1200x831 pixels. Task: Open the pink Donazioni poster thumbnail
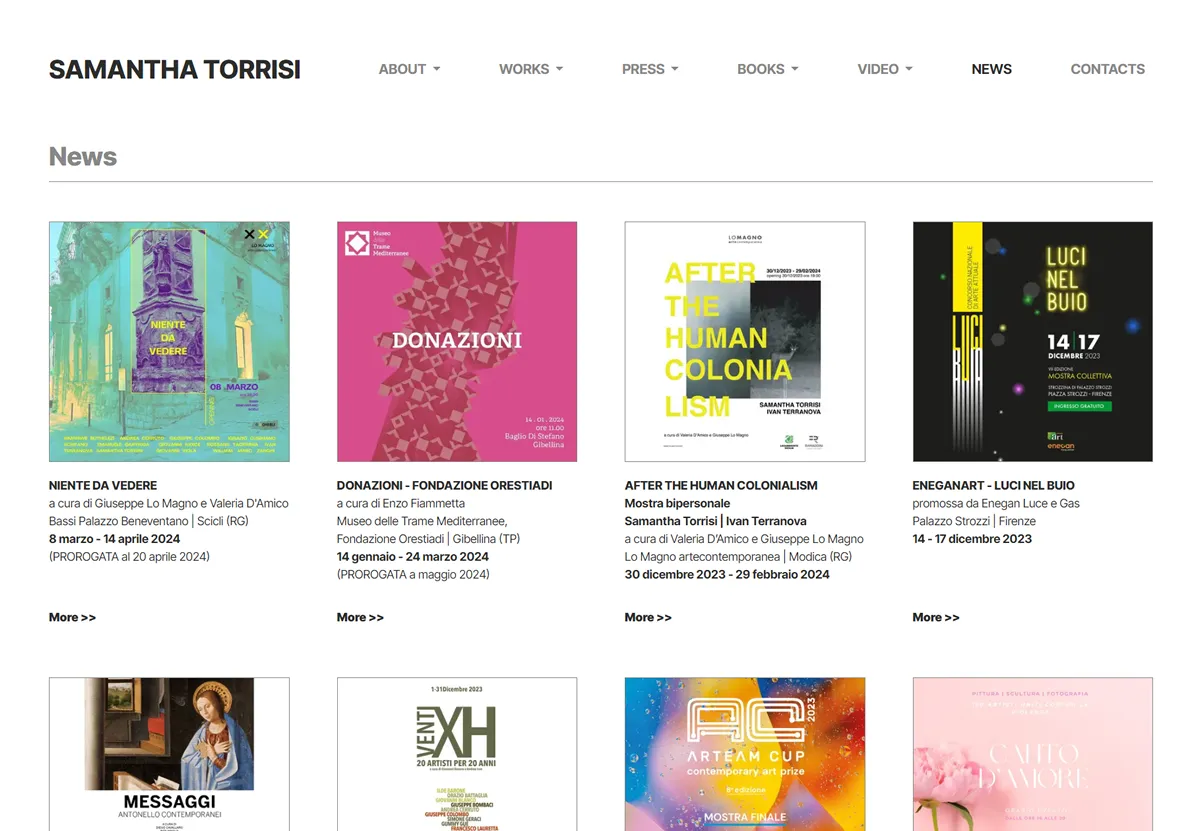457,341
